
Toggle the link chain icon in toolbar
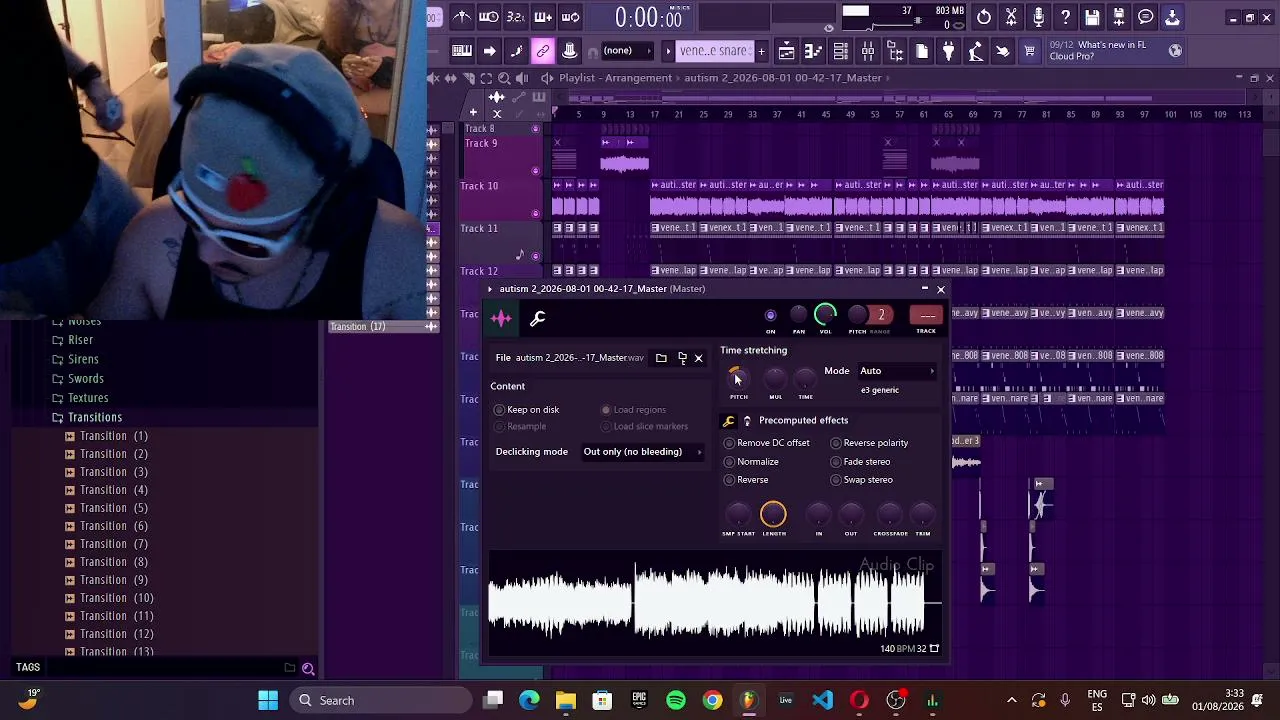click(543, 51)
